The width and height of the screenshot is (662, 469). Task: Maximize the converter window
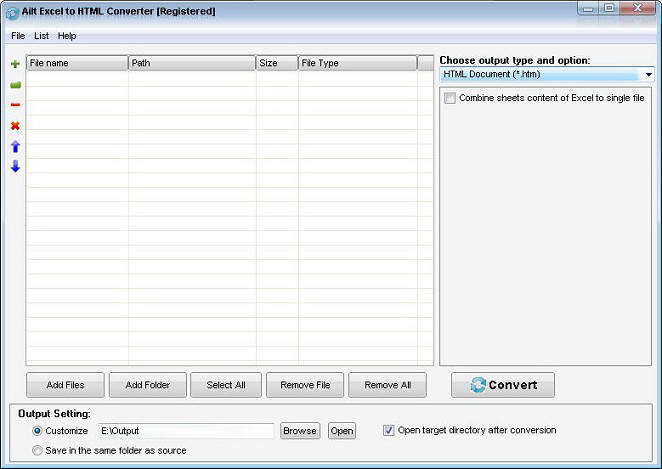coord(609,8)
